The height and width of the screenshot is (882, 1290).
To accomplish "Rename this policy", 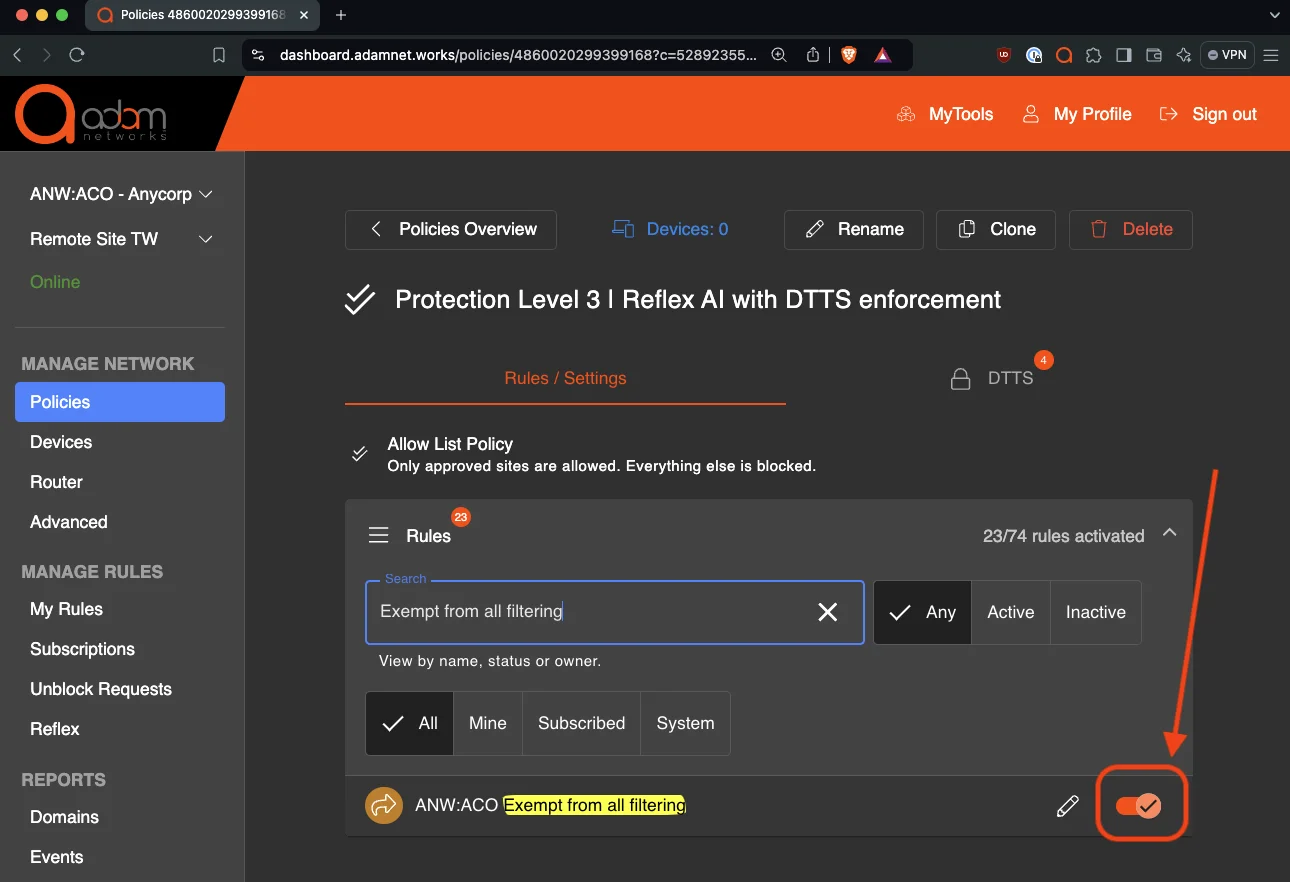I will (x=855, y=229).
